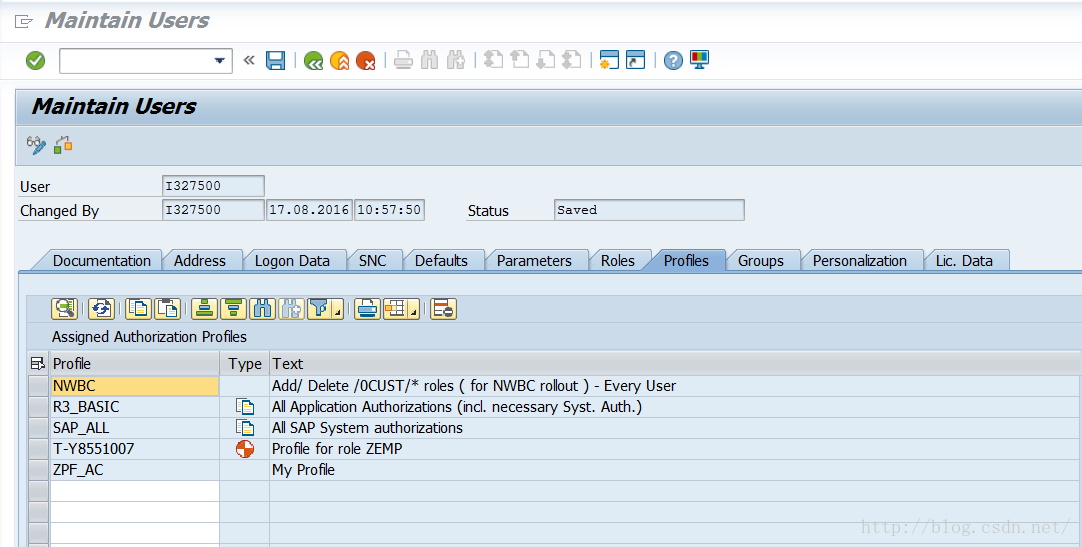This screenshot has height=547, width=1082.
Task: Save the user with floppy disk icon
Action: 275,61
